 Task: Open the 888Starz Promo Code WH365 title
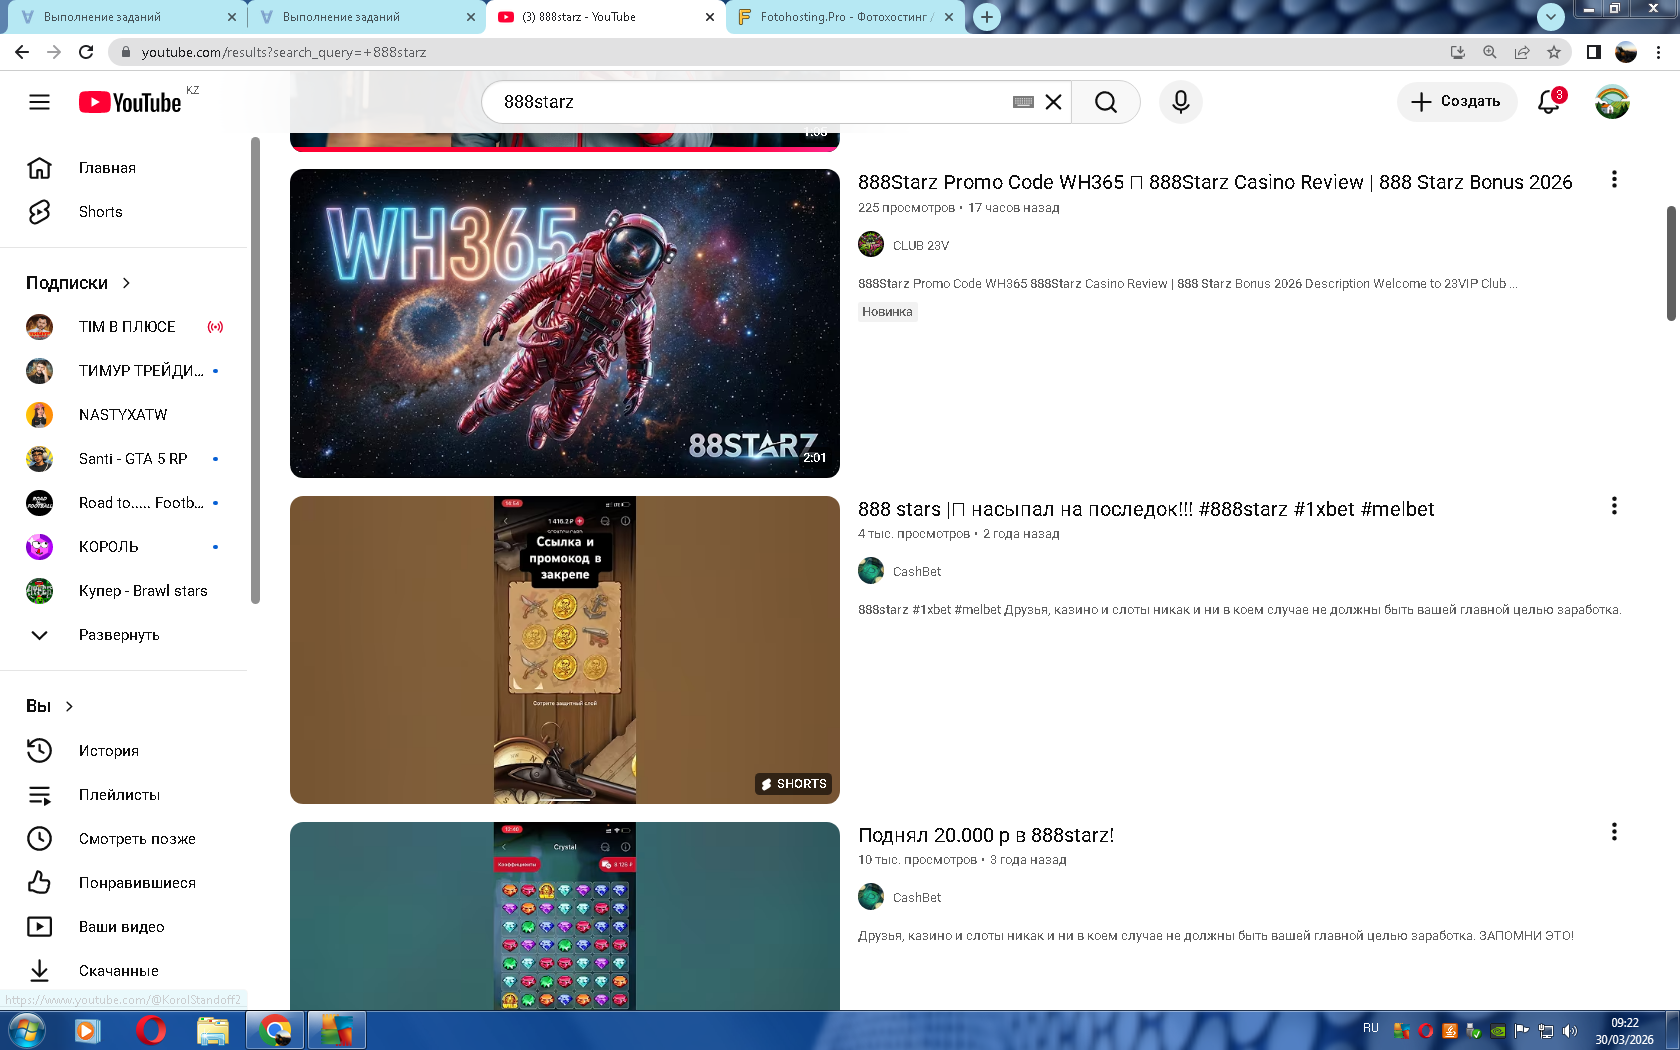pyautogui.click(x=1215, y=182)
